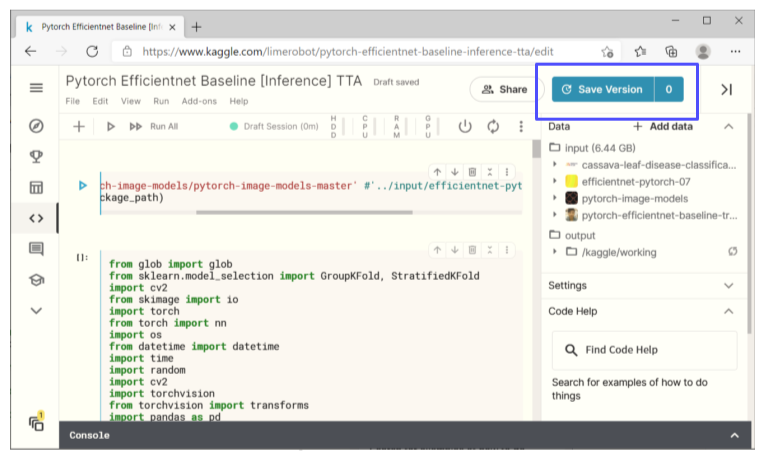Click the notebook vertical scrollbar
767x460 pixels.
pos(536,149)
